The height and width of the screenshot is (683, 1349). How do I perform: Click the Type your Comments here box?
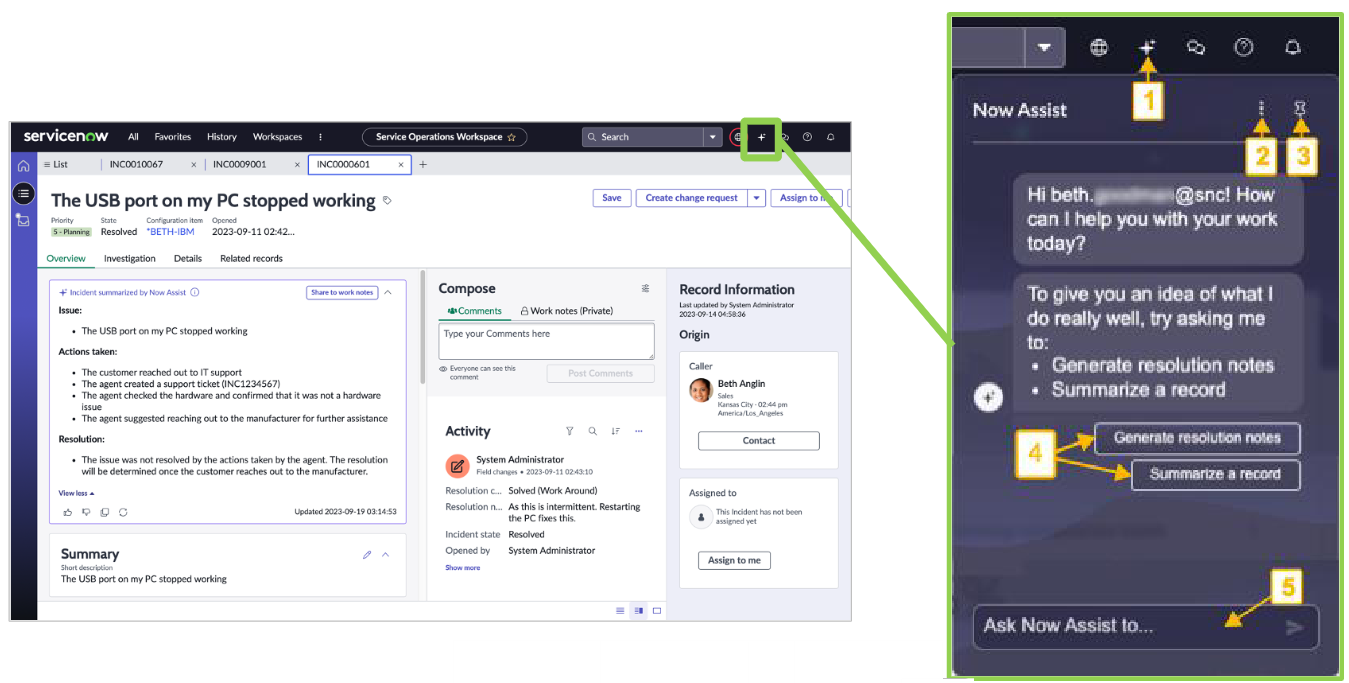click(546, 341)
